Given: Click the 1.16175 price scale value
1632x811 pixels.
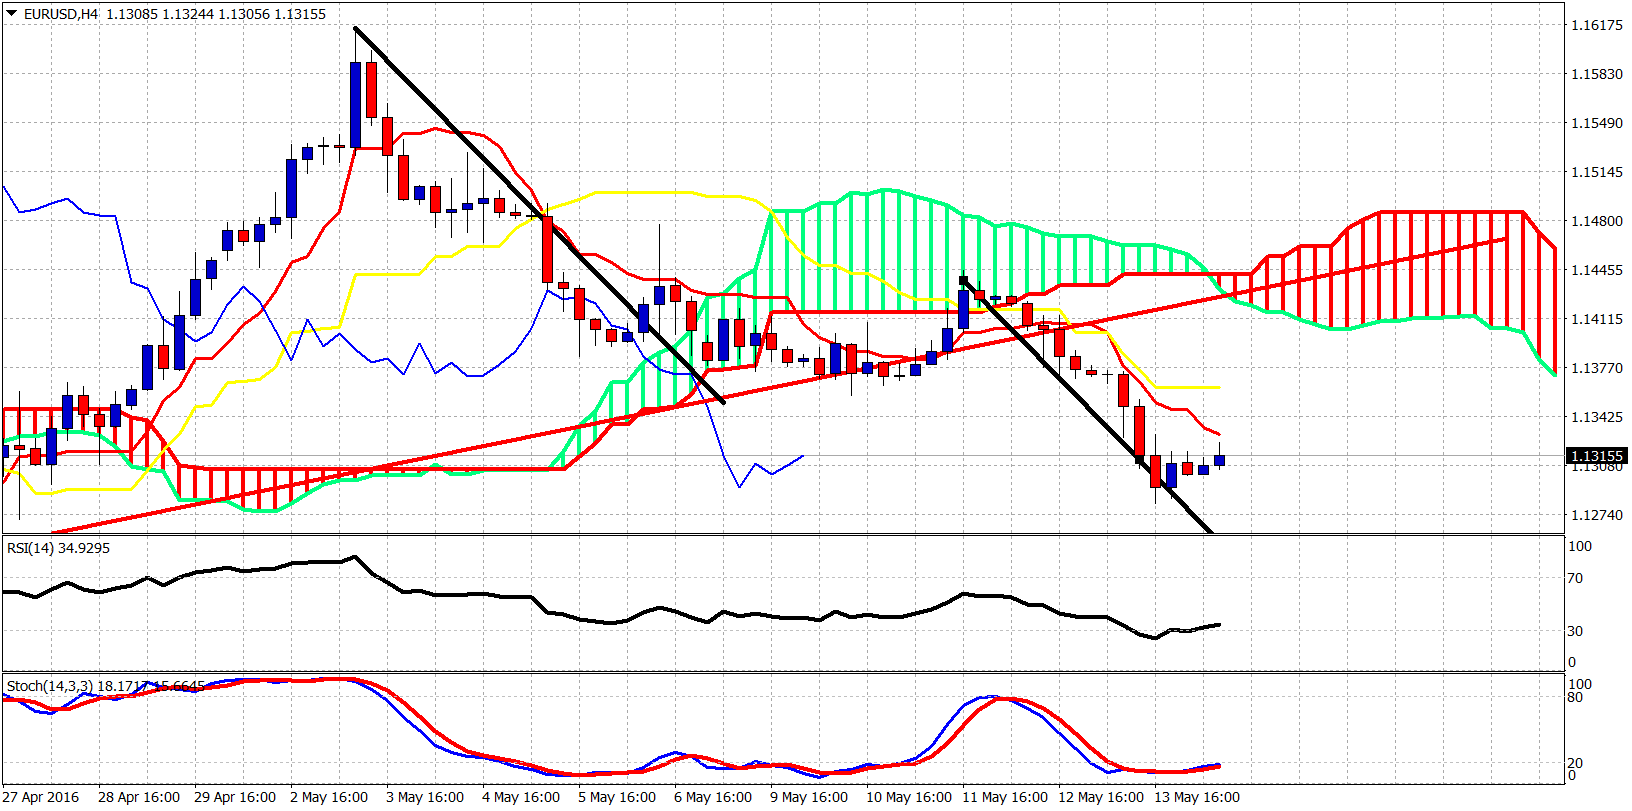Looking at the screenshot, I should (x=1597, y=25).
